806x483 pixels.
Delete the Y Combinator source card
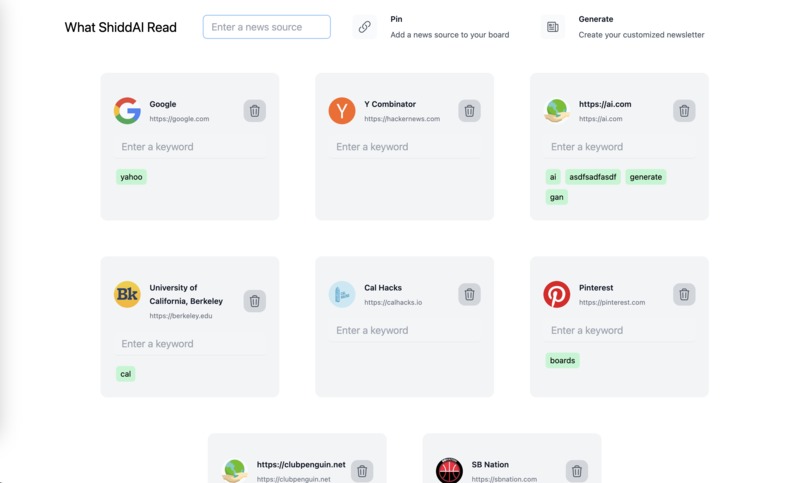click(469, 110)
